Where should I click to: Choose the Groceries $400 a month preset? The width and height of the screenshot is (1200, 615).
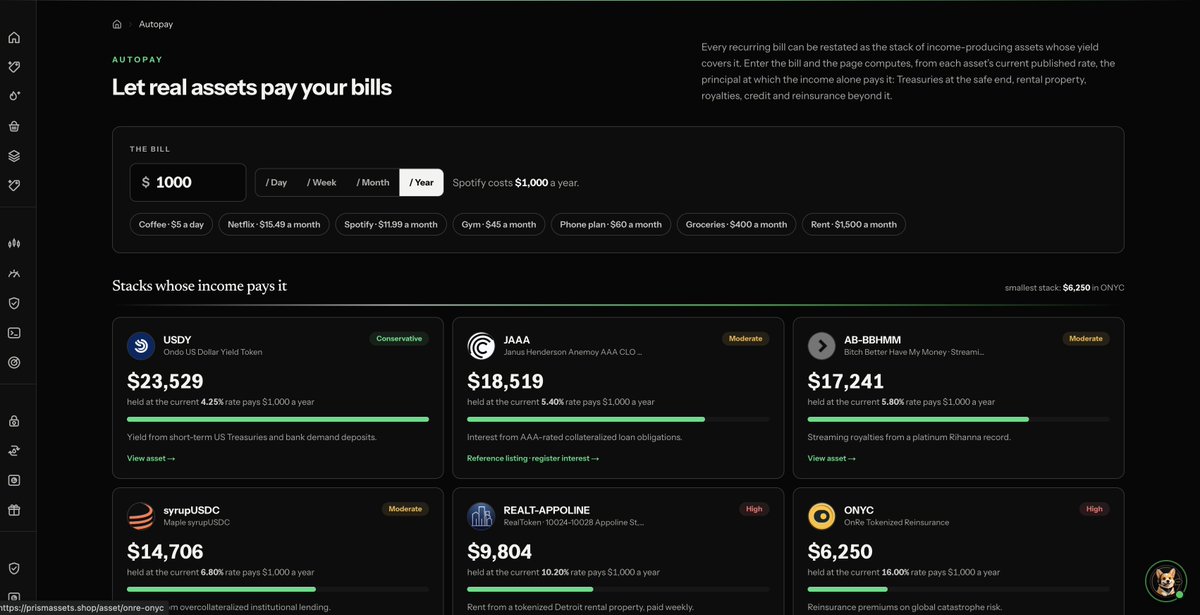(x=736, y=224)
